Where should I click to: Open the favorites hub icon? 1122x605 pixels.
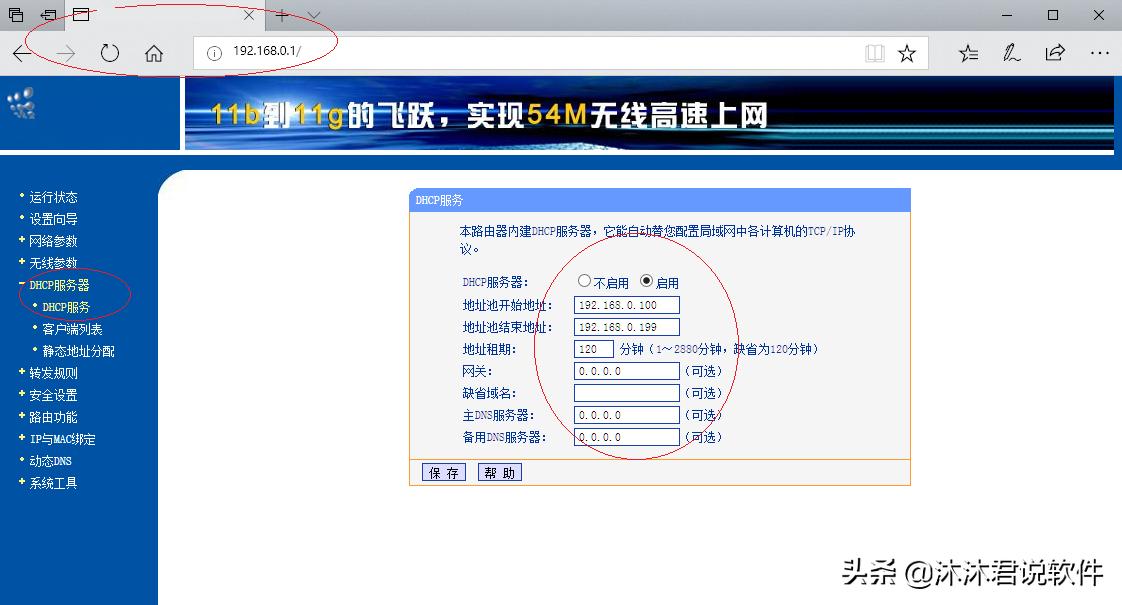point(968,53)
